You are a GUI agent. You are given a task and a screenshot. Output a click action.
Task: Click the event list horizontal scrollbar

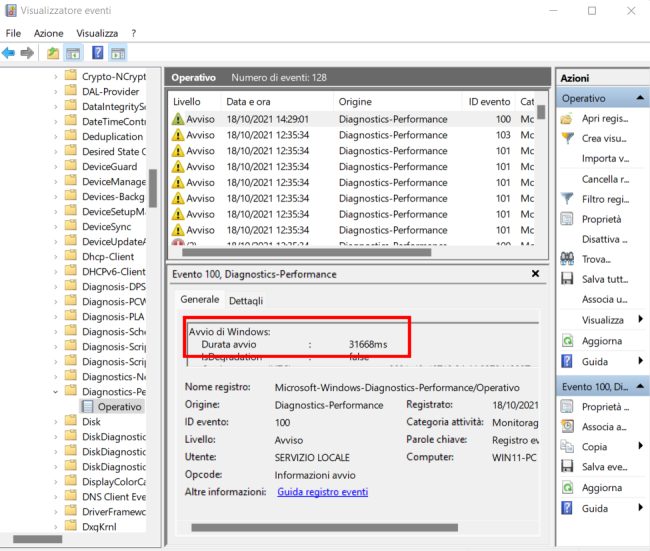coord(307,252)
